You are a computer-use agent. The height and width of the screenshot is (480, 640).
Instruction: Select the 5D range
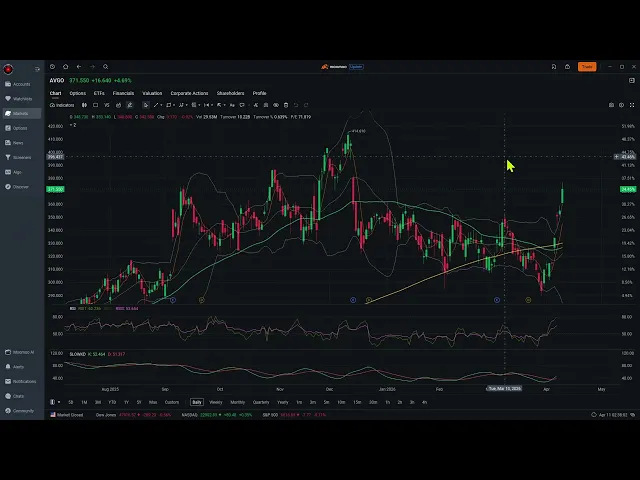tap(71, 402)
